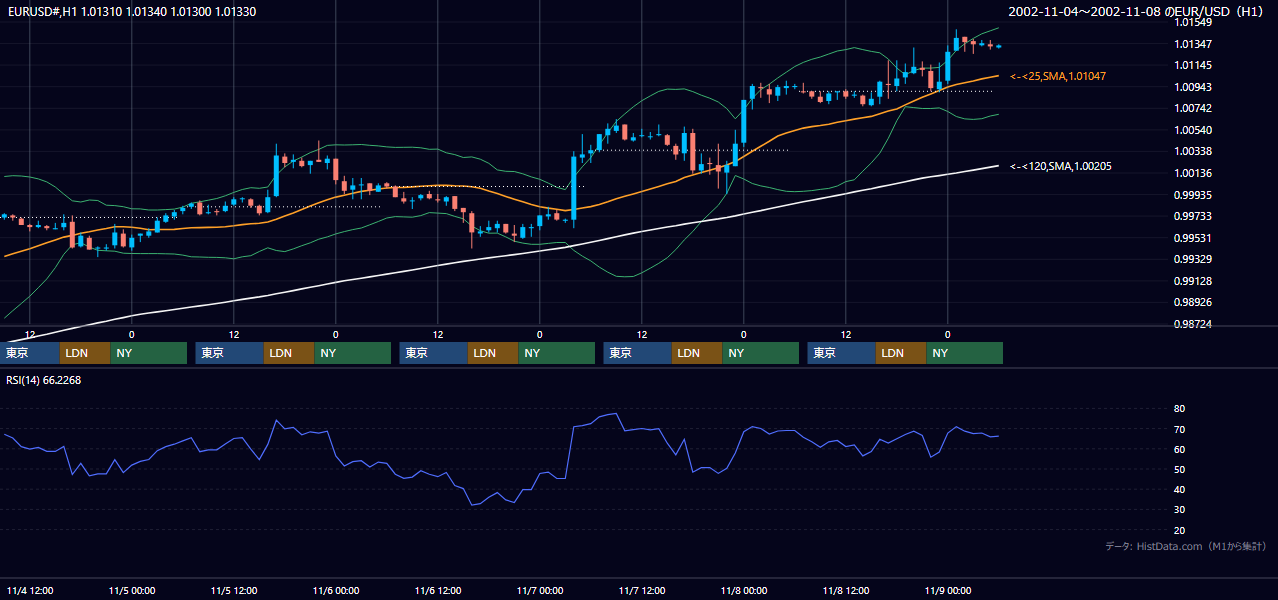Click the 11/6 12:00 time label

[438, 590]
